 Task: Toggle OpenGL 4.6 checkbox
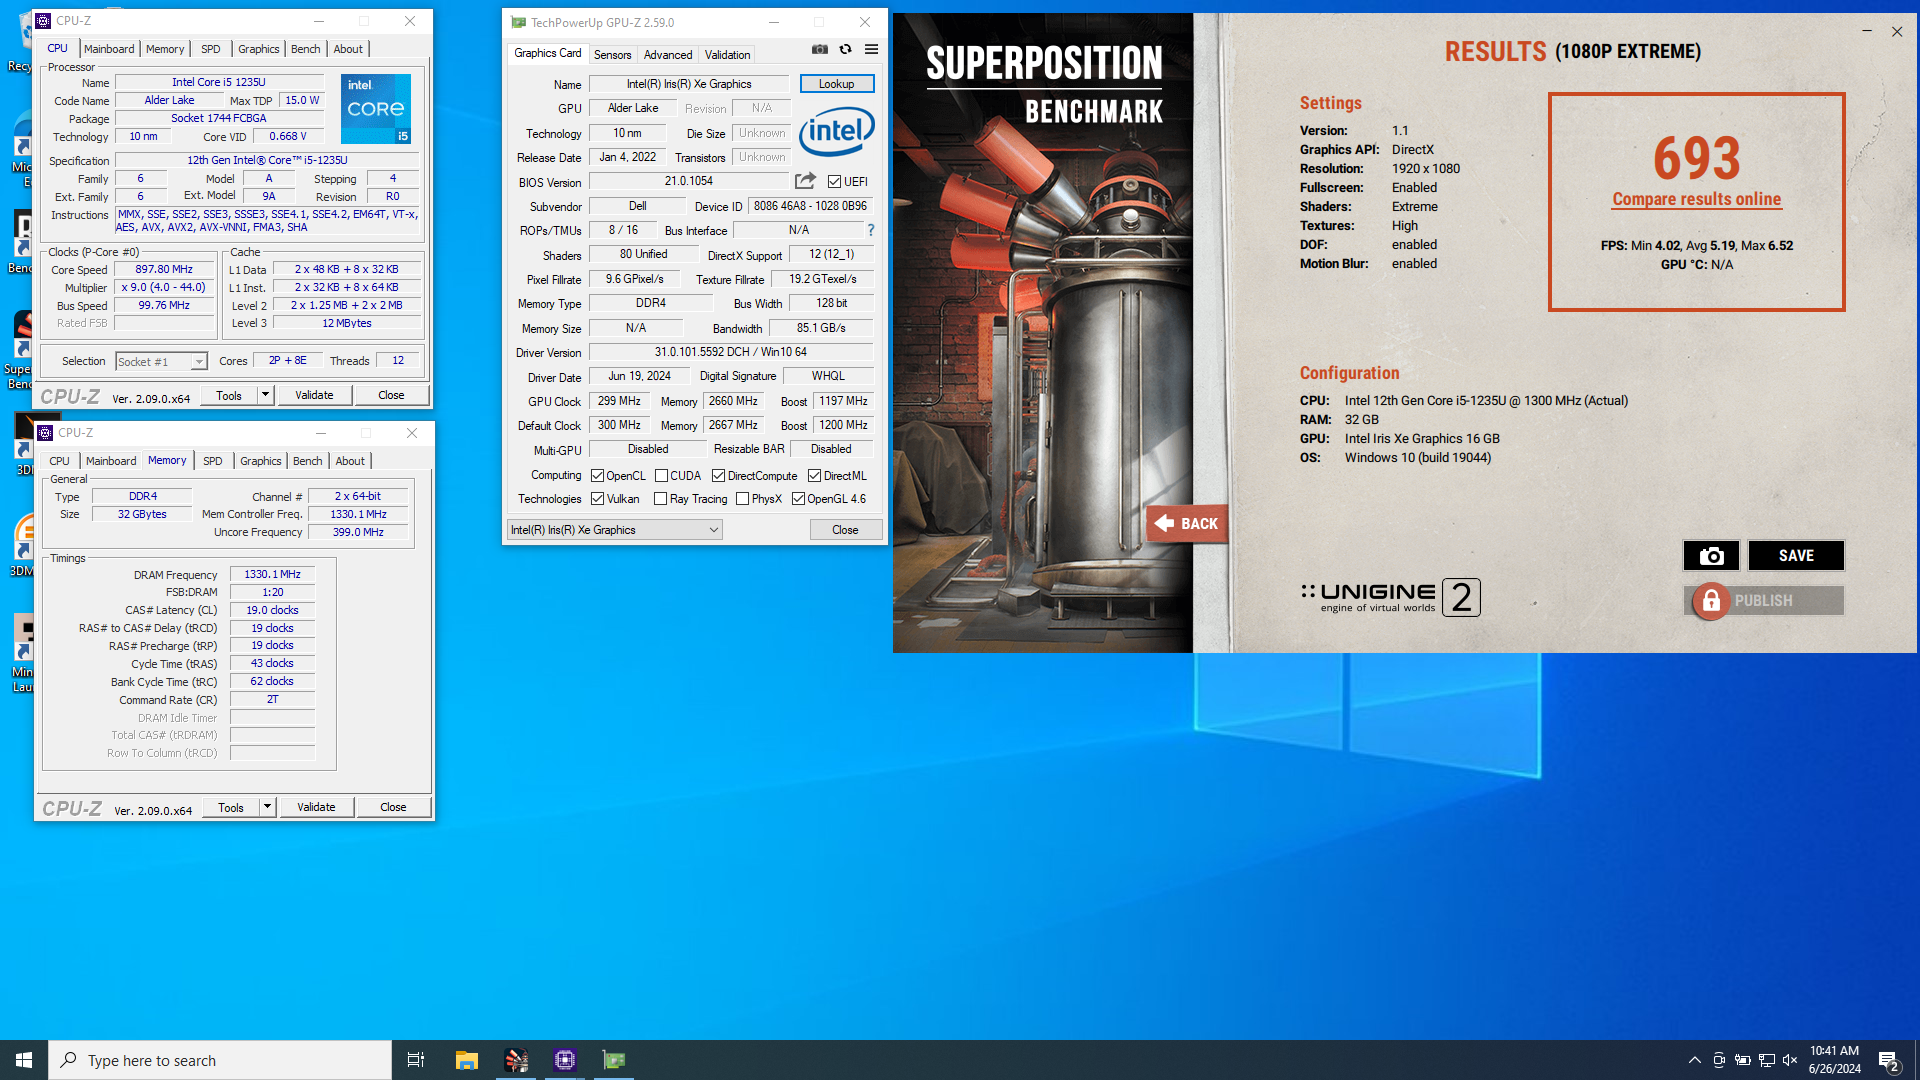(798, 499)
